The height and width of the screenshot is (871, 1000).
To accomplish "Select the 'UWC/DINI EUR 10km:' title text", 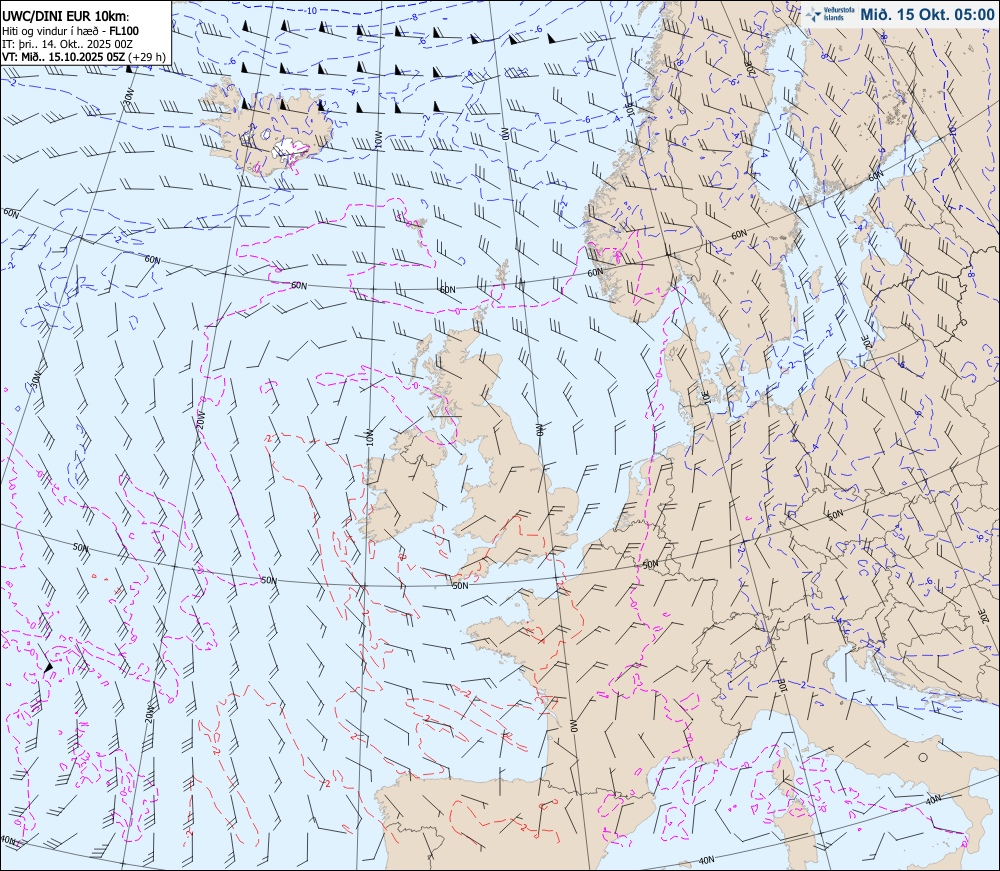I will tap(66, 17).
